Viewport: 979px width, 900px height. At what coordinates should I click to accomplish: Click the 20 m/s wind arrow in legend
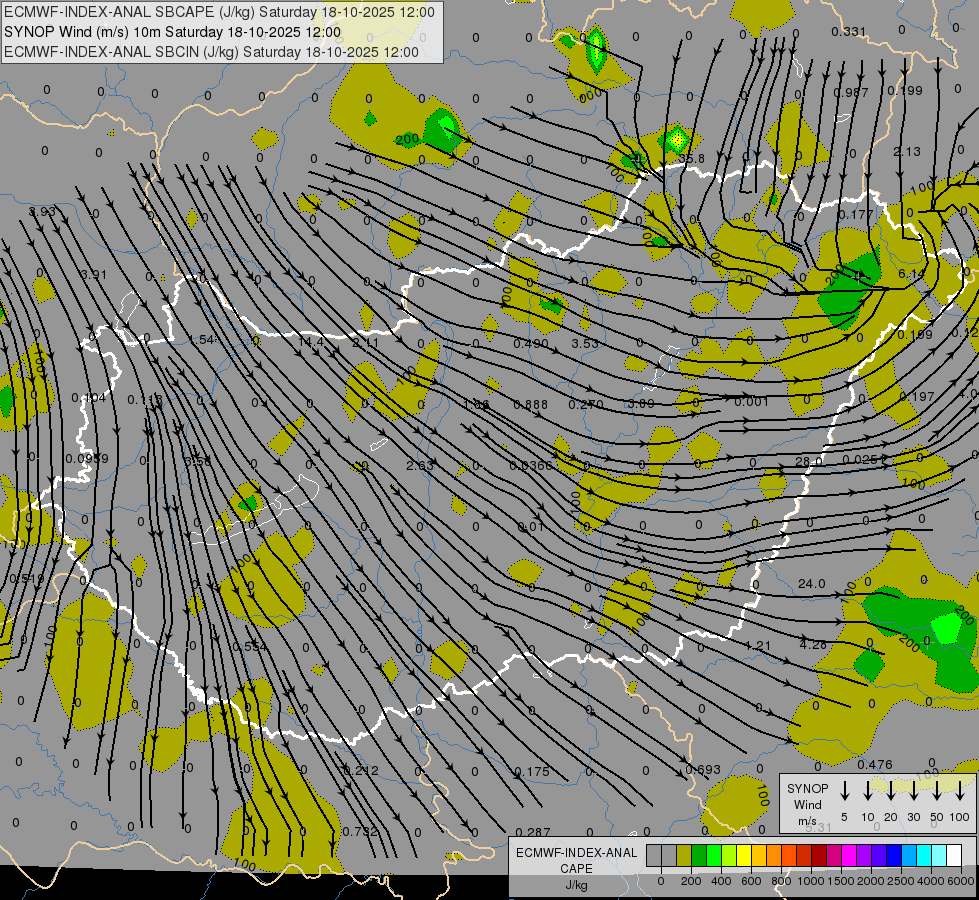tap(890, 791)
